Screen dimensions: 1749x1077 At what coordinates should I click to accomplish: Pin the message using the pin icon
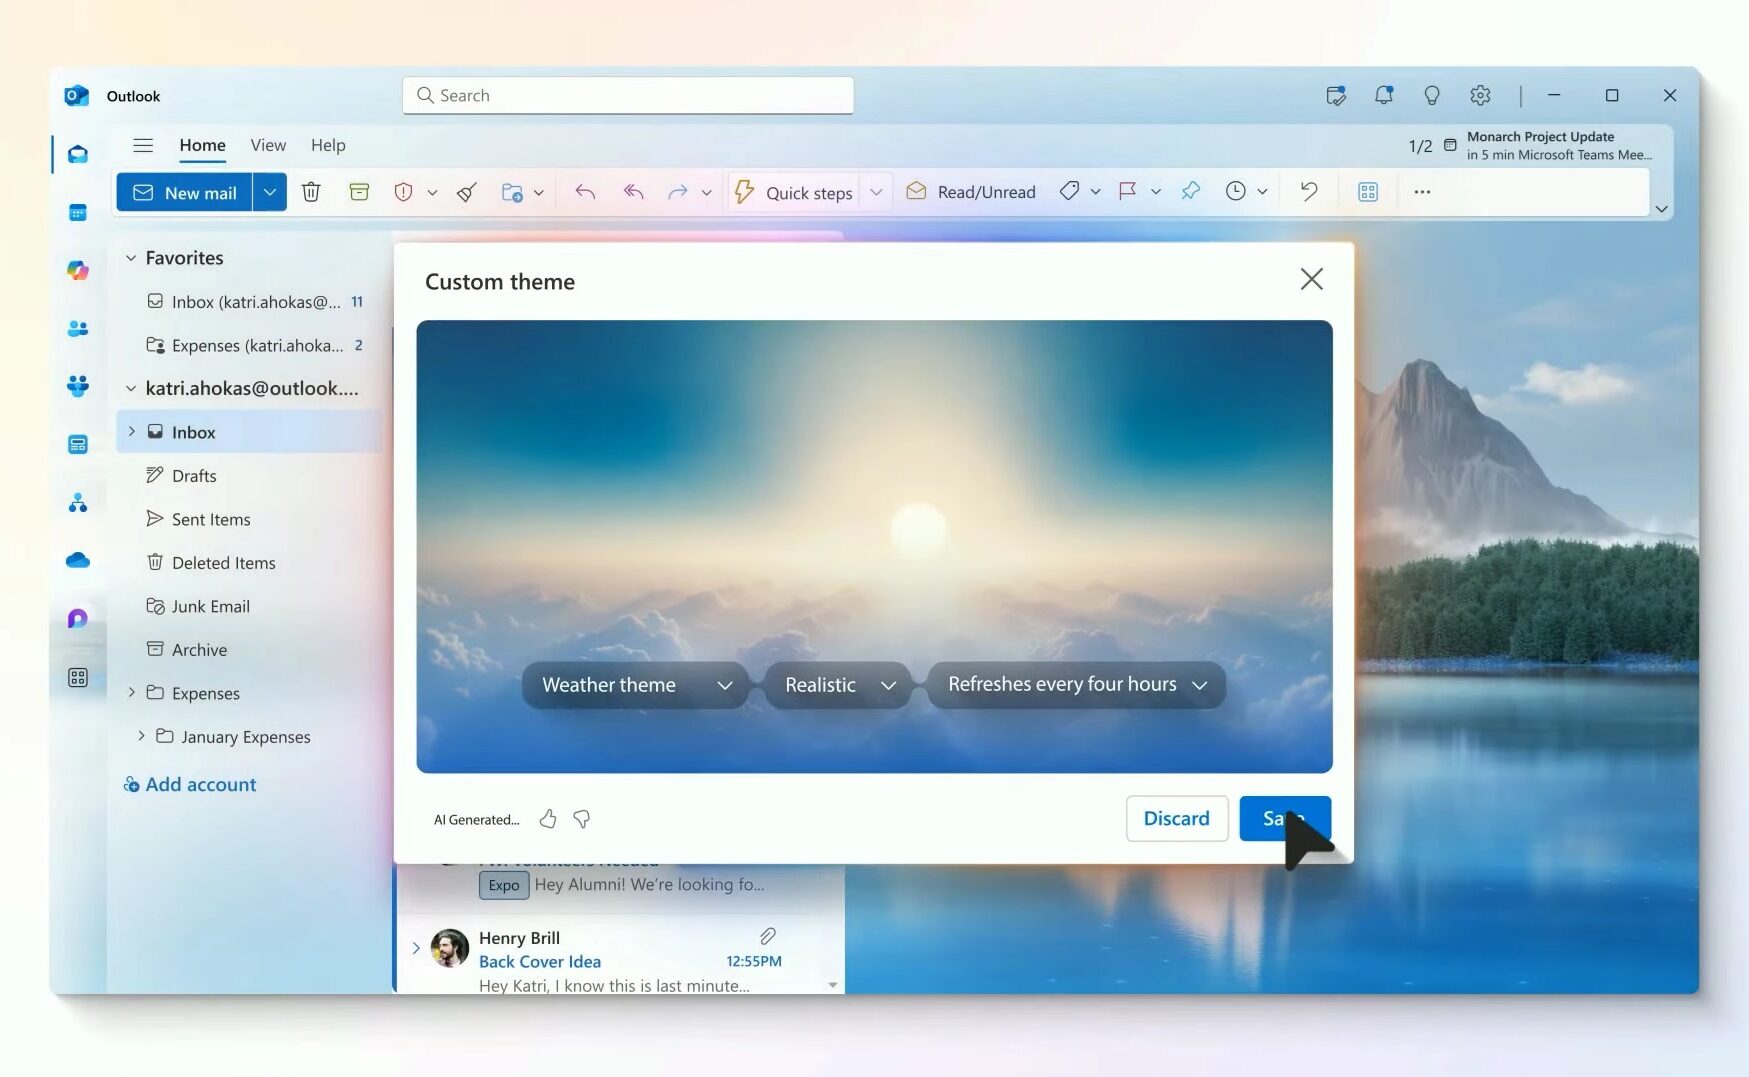[x=1190, y=191]
